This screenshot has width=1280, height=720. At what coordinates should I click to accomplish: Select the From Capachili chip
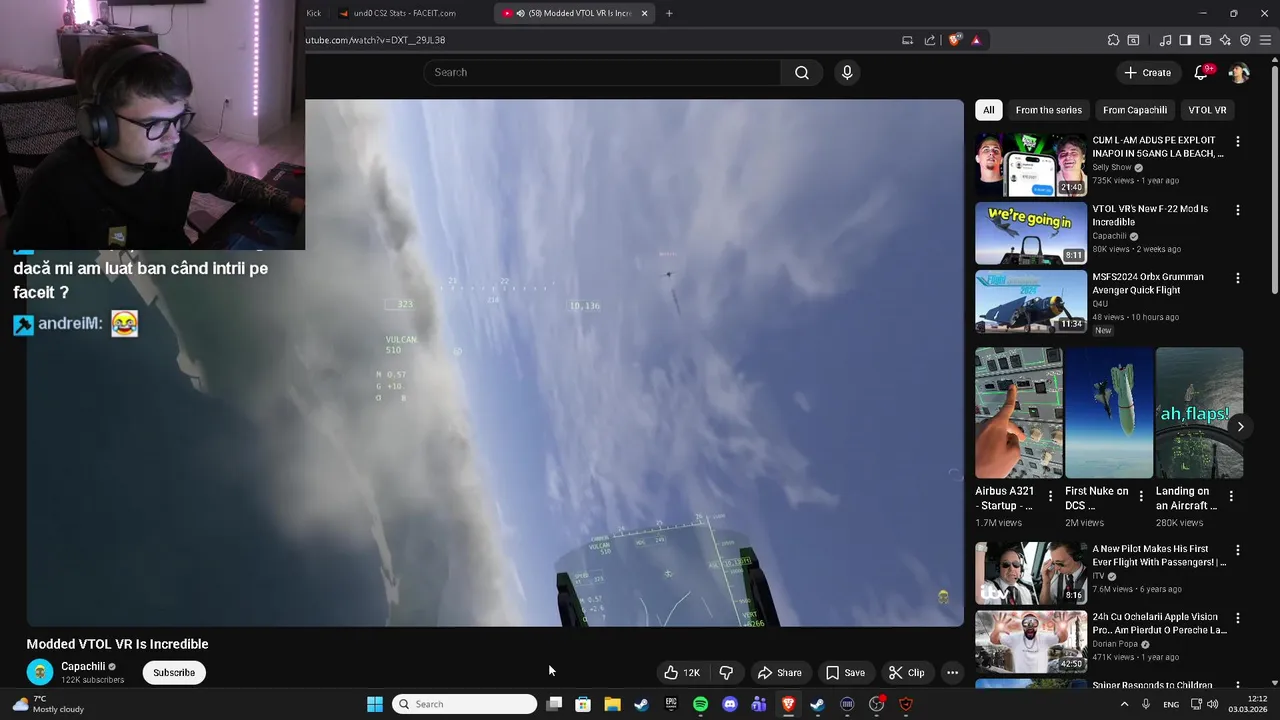(1135, 110)
